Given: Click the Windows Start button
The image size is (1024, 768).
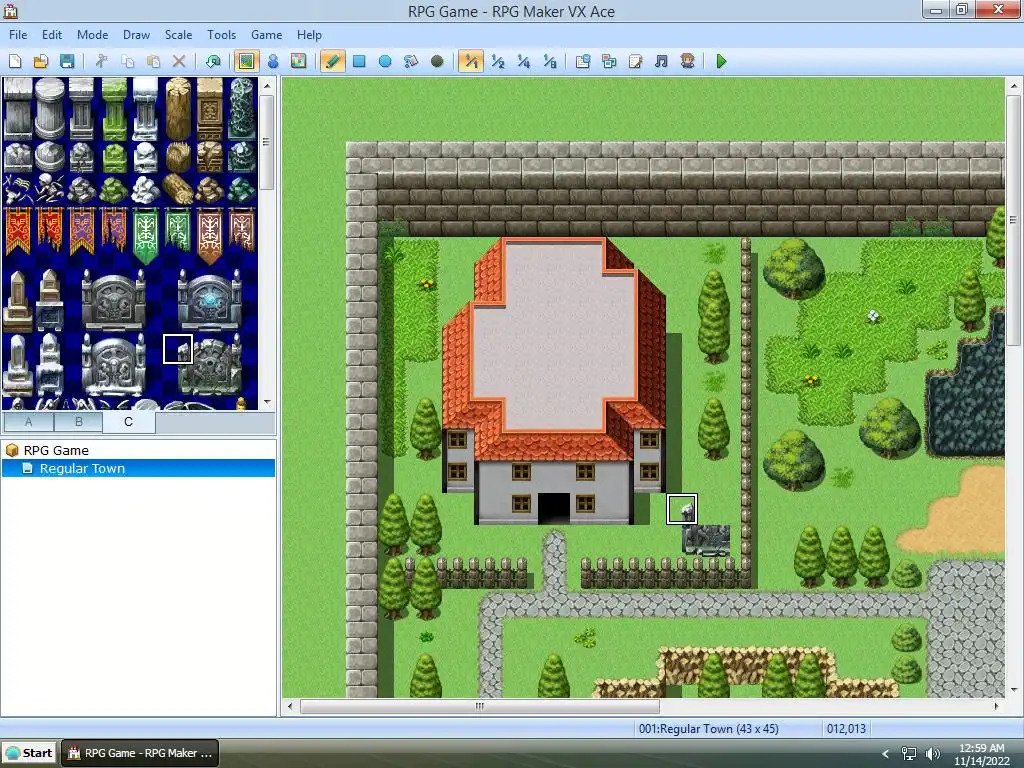Looking at the screenshot, I should coord(29,753).
